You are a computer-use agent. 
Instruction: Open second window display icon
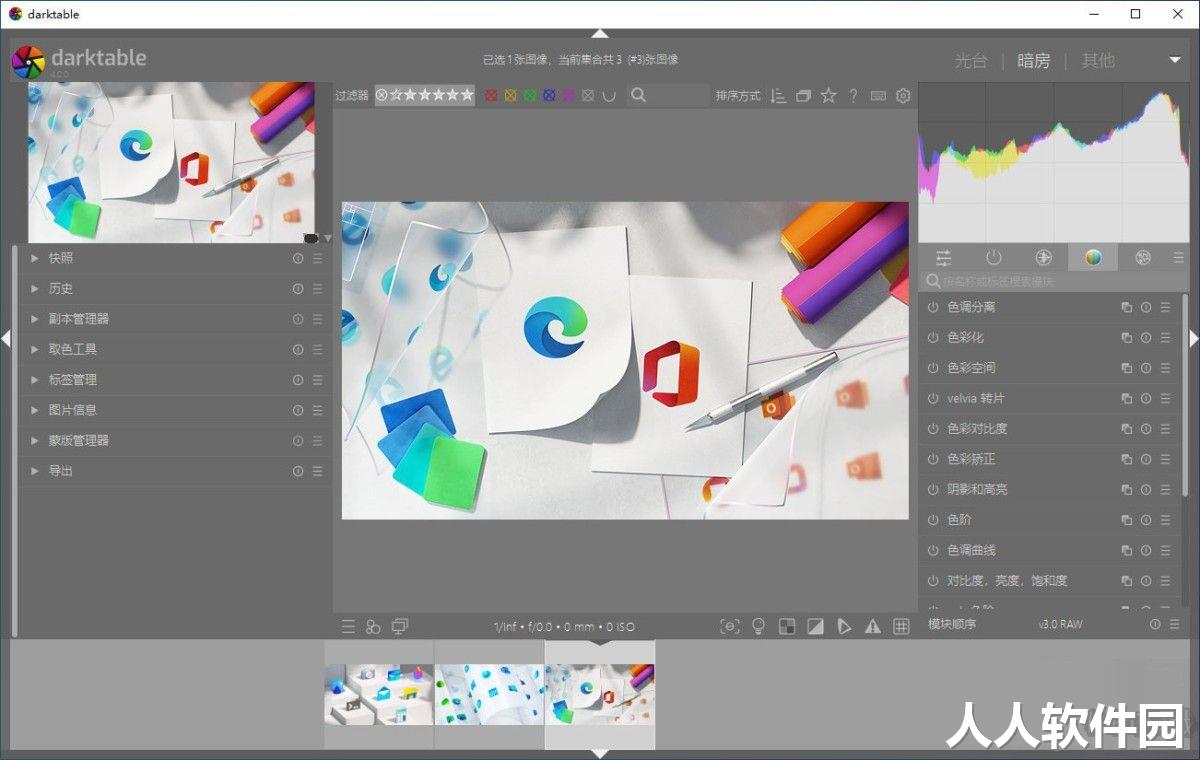click(399, 627)
